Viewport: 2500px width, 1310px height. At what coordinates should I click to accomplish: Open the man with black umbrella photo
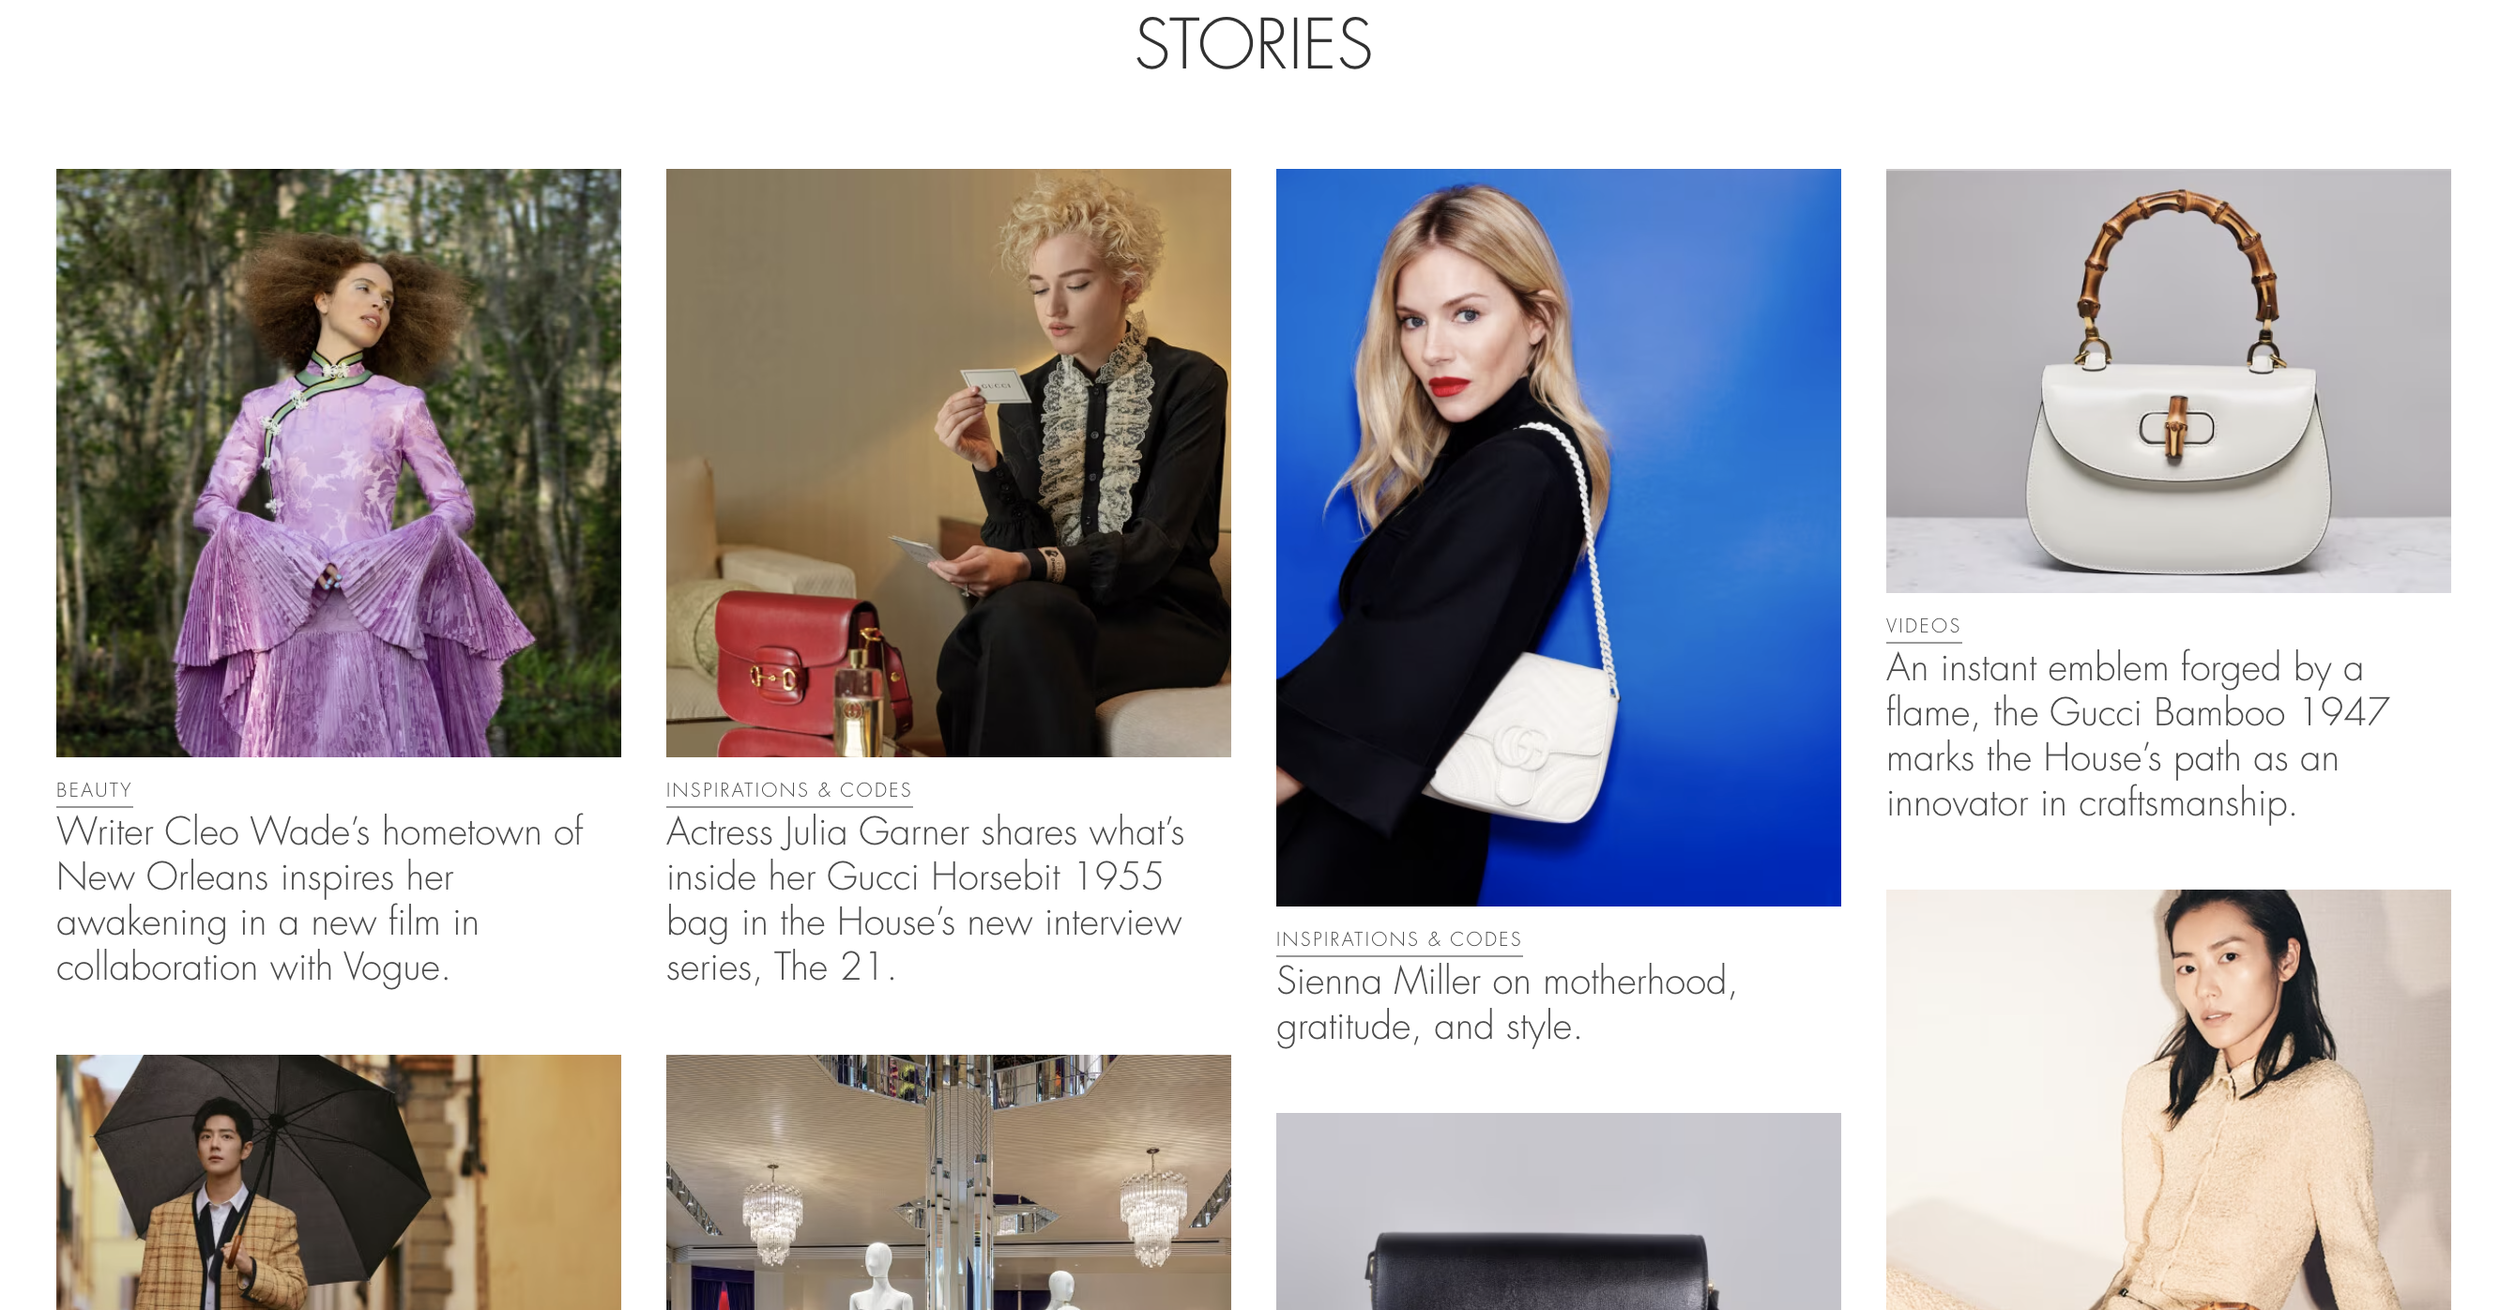click(338, 1182)
